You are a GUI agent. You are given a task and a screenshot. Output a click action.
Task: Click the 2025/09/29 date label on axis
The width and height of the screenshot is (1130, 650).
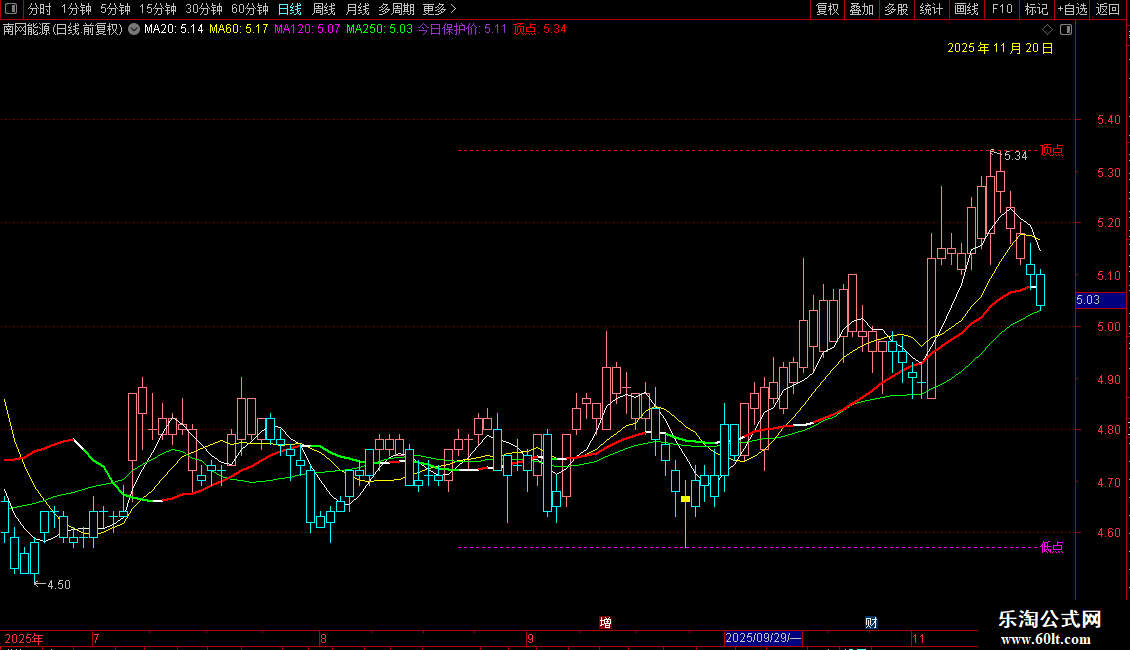coord(763,638)
